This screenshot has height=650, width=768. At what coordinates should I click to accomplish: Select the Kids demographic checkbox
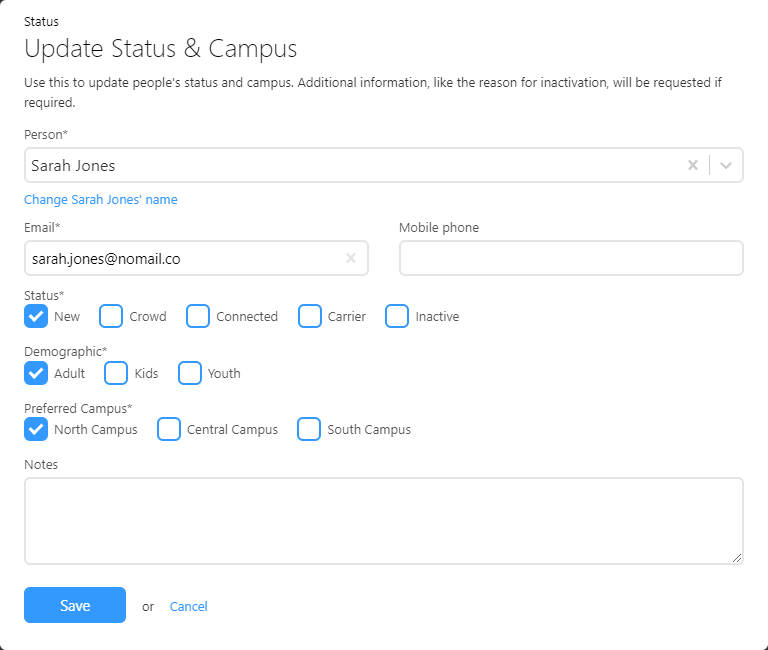point(117,373)
